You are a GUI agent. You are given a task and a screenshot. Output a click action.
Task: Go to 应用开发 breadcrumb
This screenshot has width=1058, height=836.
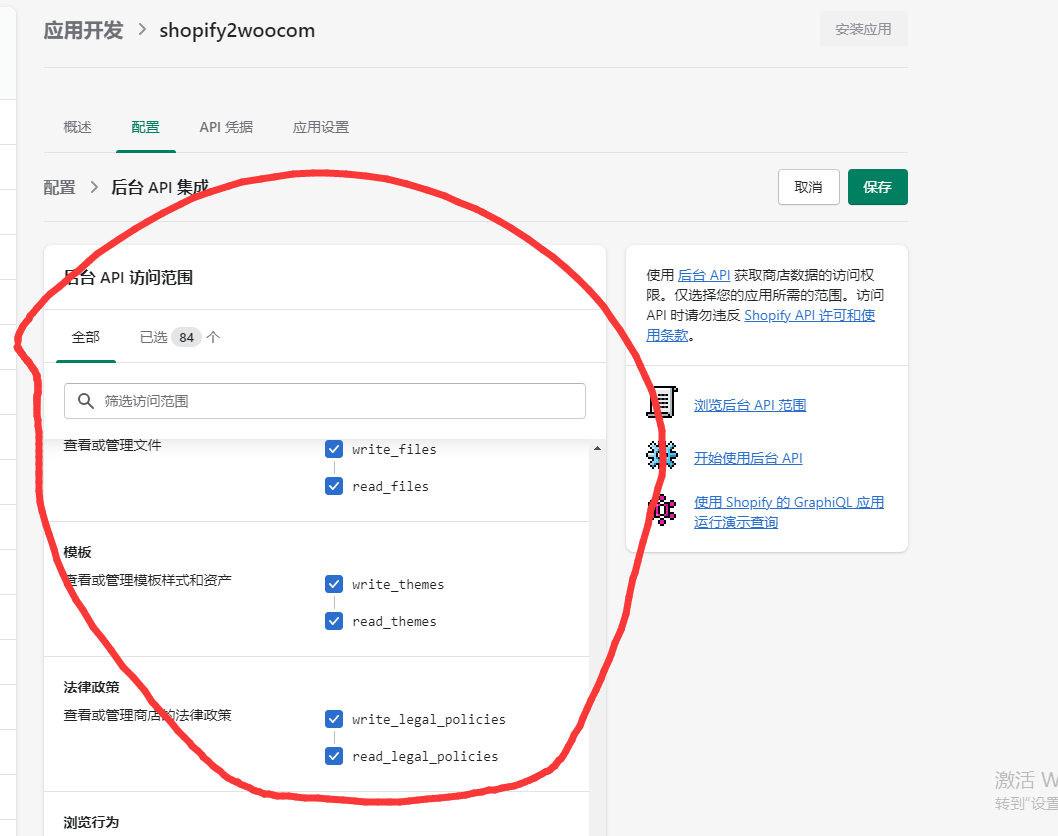pos(84,30)
